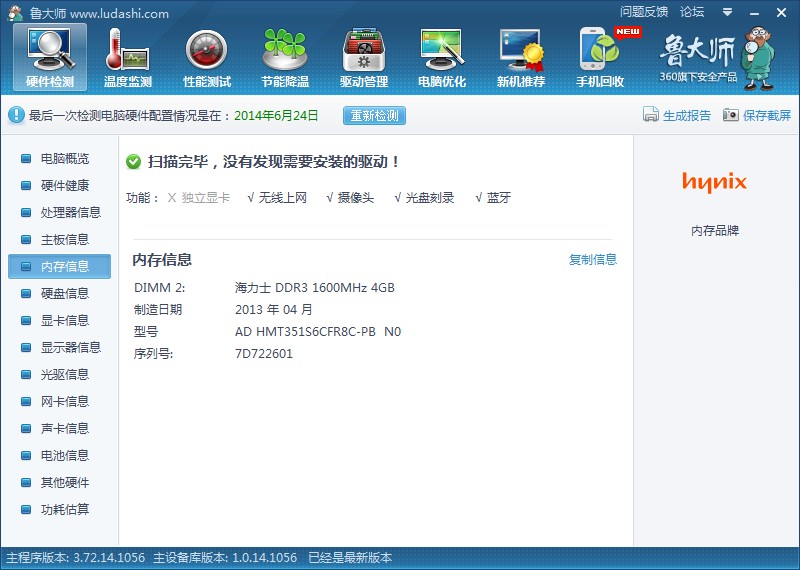Click the blue info exclamation icon
800x570 pixels.
pos(16,115)
